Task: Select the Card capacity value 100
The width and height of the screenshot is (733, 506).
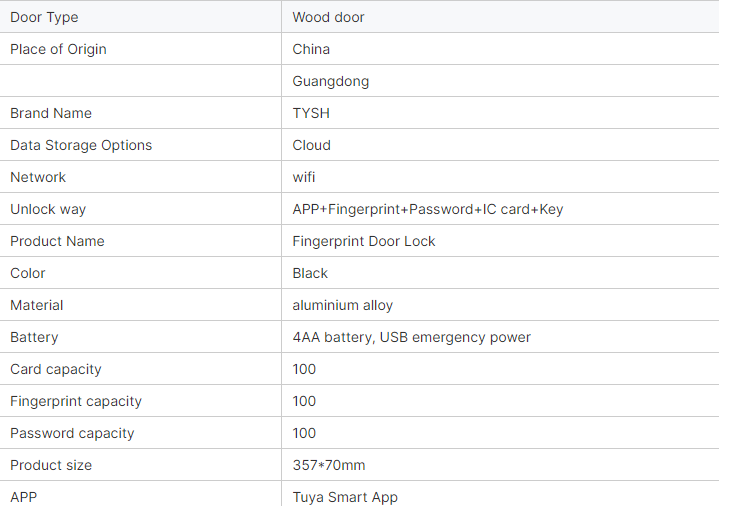Action: pos(304,369)
